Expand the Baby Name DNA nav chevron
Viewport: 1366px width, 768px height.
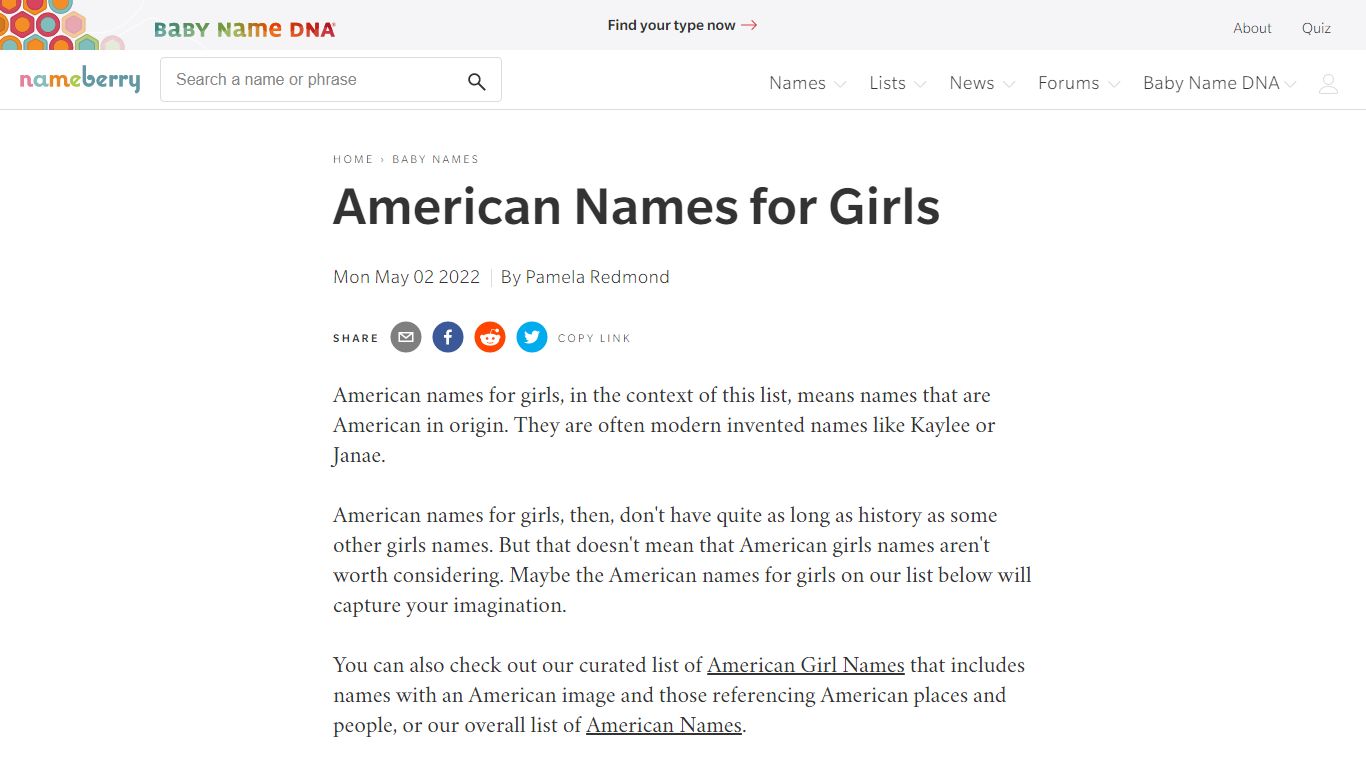(1291, 84)
